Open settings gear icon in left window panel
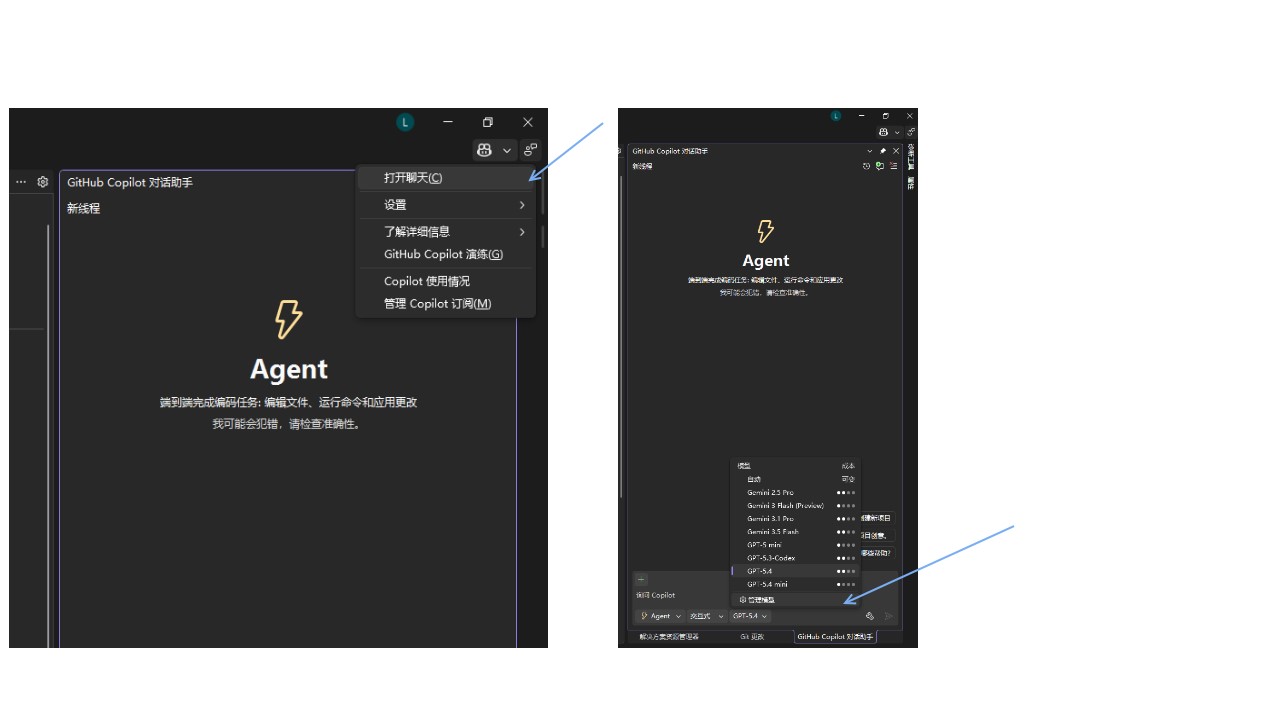The width and height of the screenshot is (1280, 720). point(43,182)
